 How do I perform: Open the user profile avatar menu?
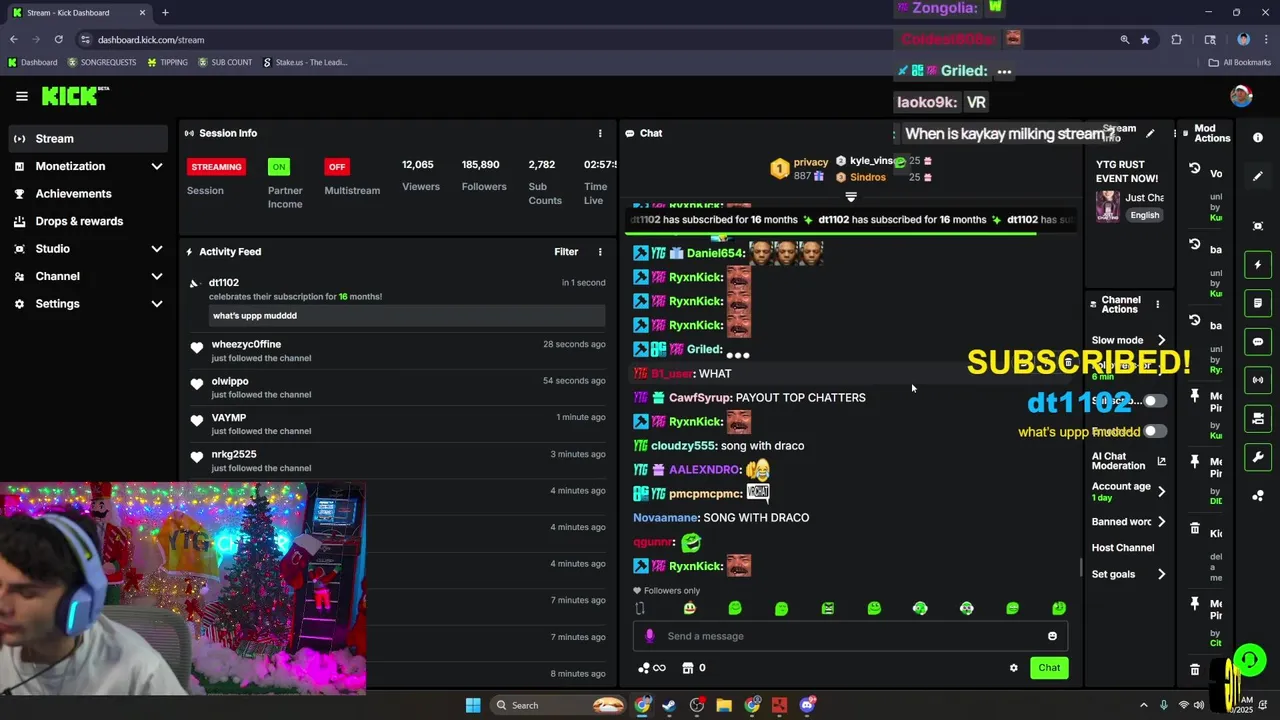click(x=1241, y=96)
